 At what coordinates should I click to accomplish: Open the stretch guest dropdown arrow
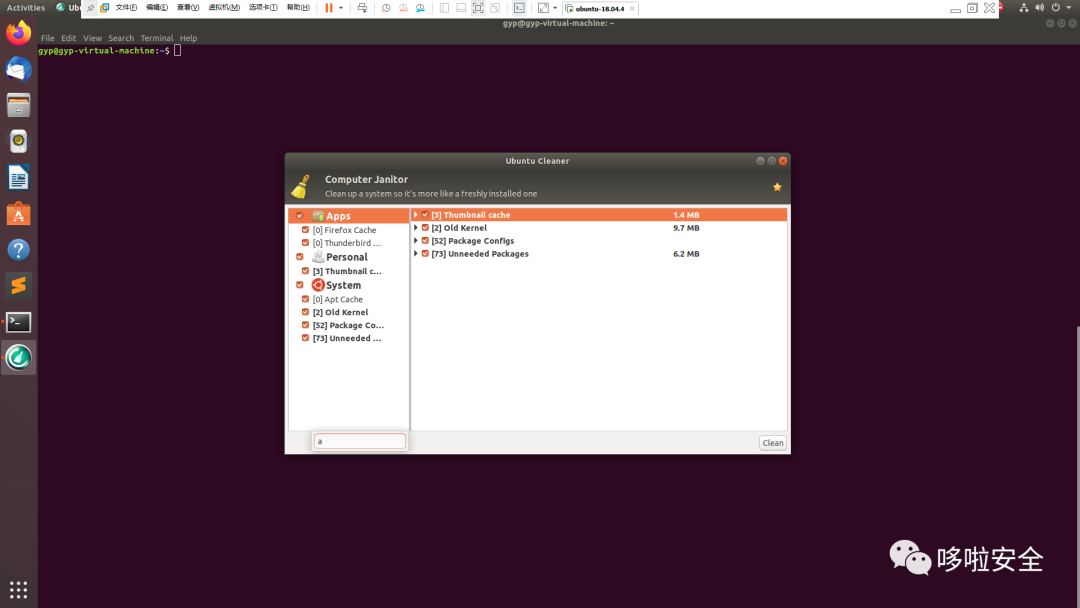coord(555,8)
